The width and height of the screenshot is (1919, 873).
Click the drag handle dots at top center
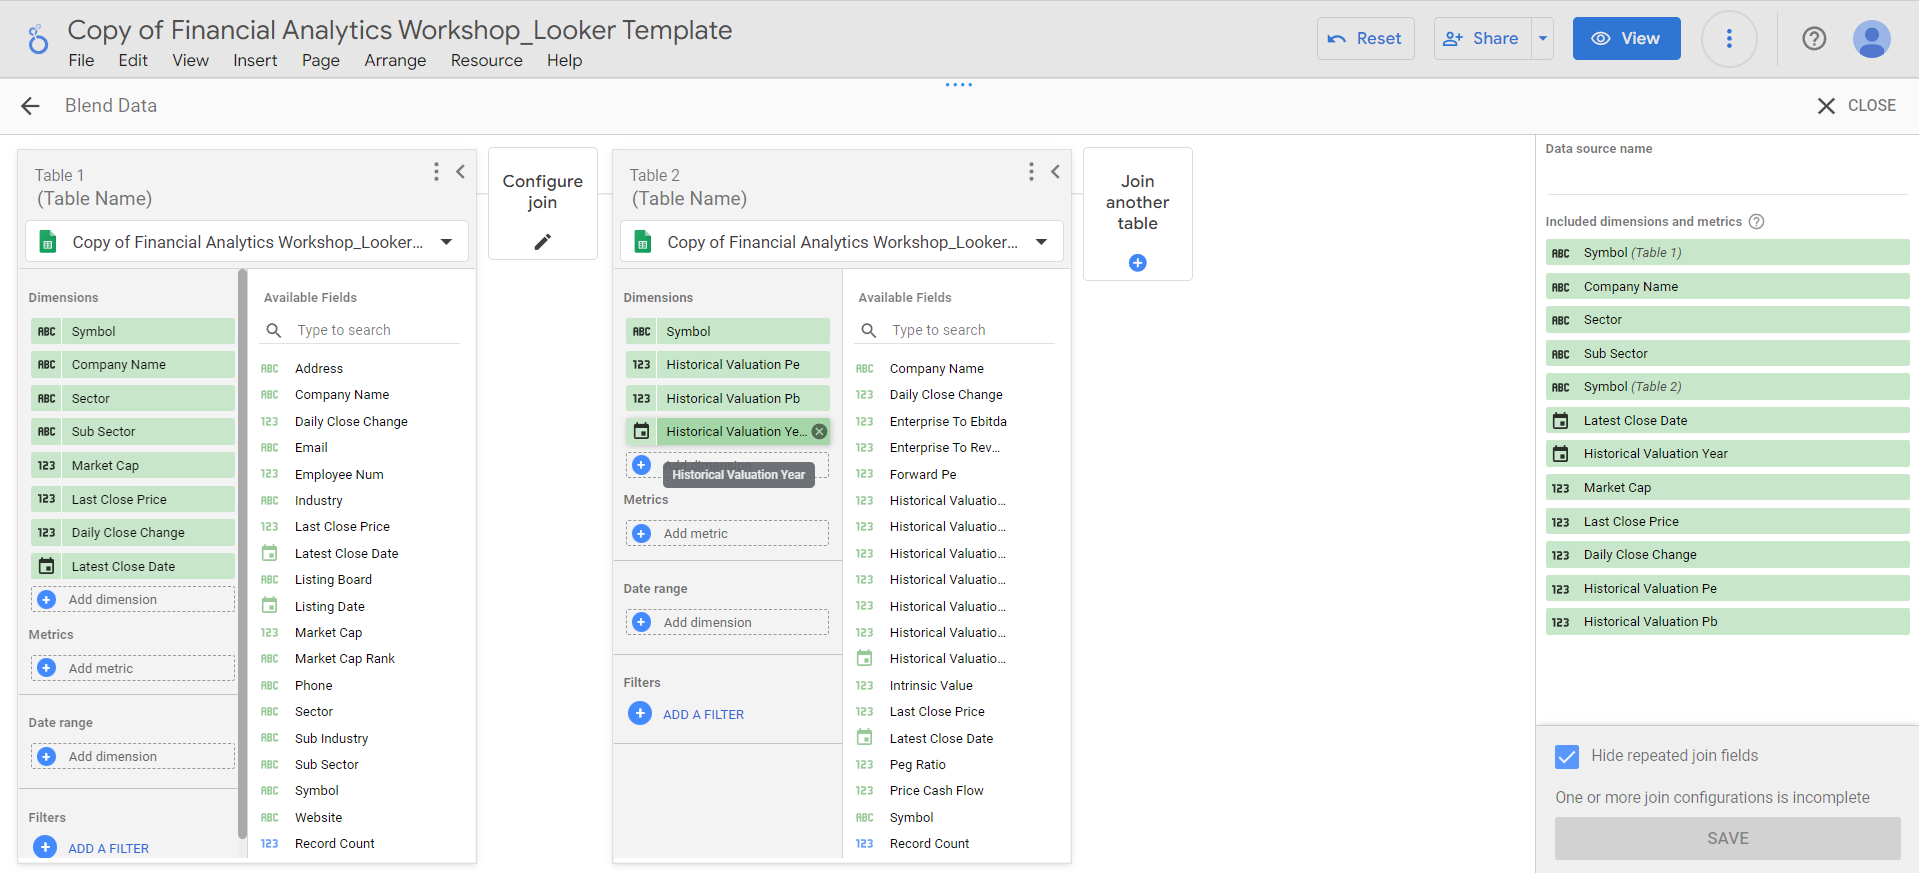[959, 85]
